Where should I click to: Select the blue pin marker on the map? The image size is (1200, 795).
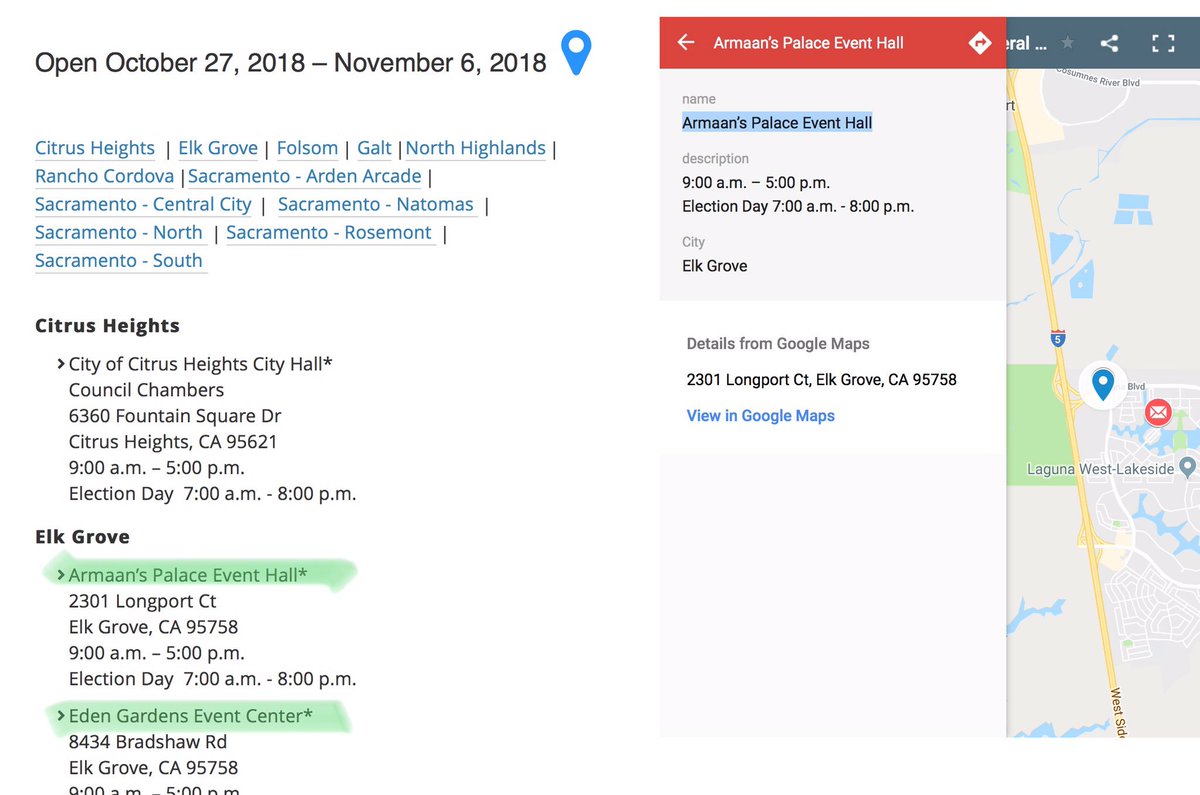[1103, 384]
